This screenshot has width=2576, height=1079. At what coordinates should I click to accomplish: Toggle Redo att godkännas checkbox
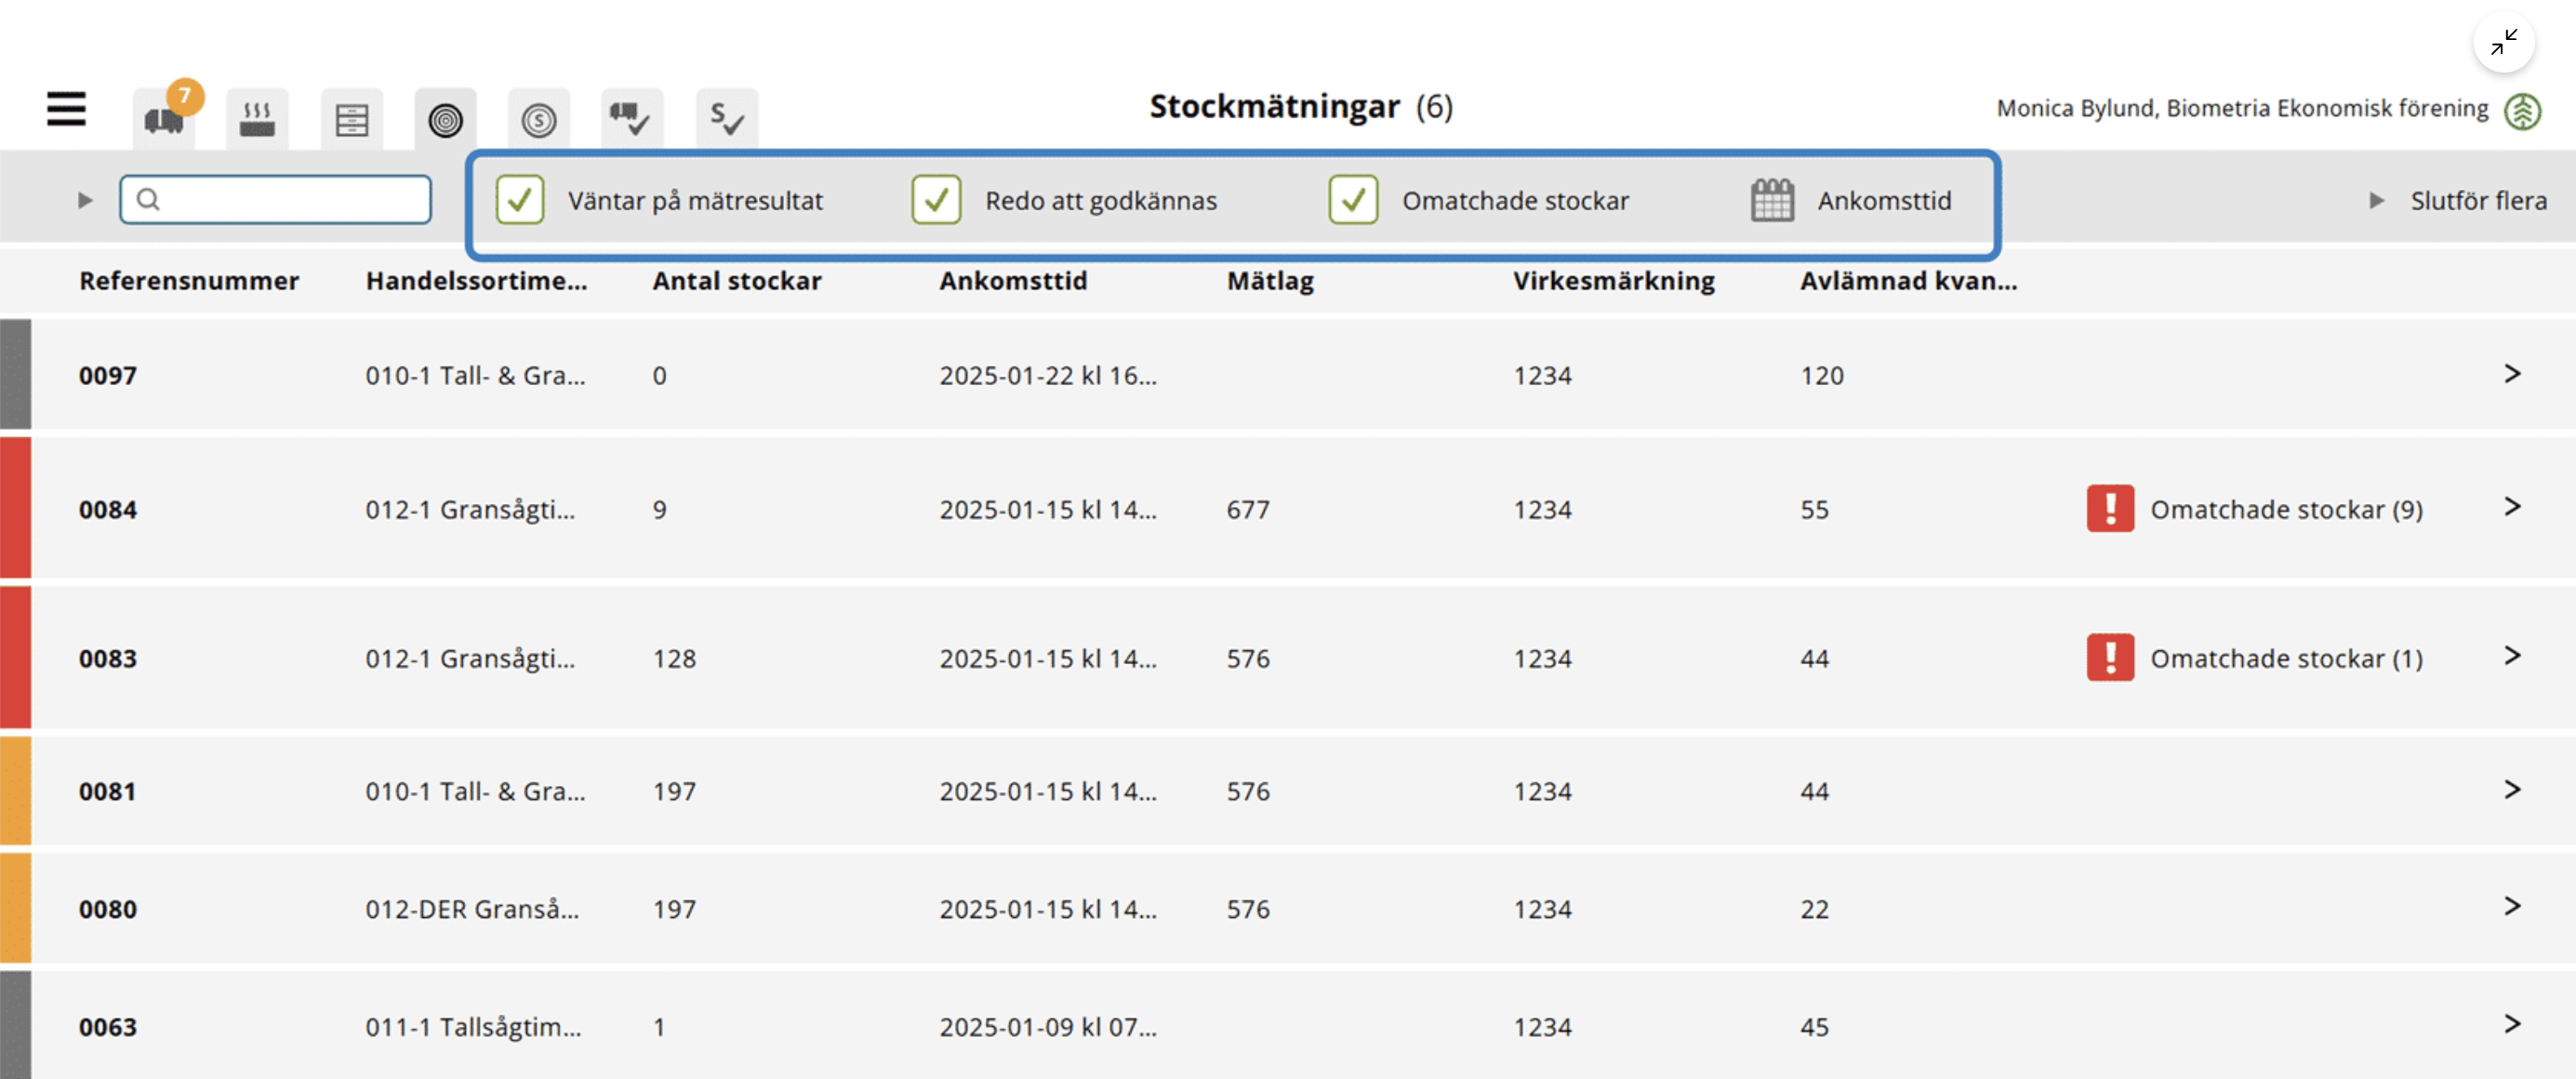click(x=936, y=200)
